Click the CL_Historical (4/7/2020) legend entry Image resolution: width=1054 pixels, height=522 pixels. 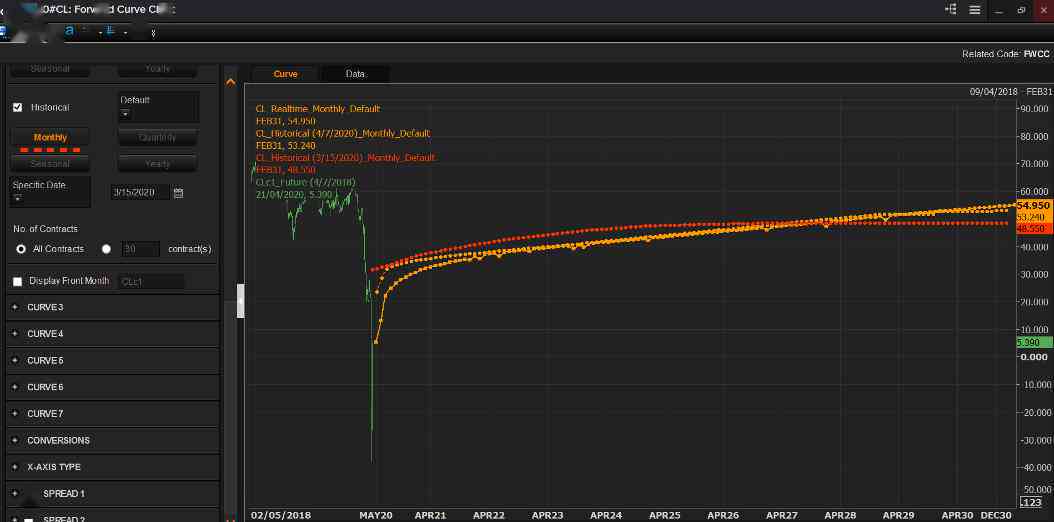[343, 133]
